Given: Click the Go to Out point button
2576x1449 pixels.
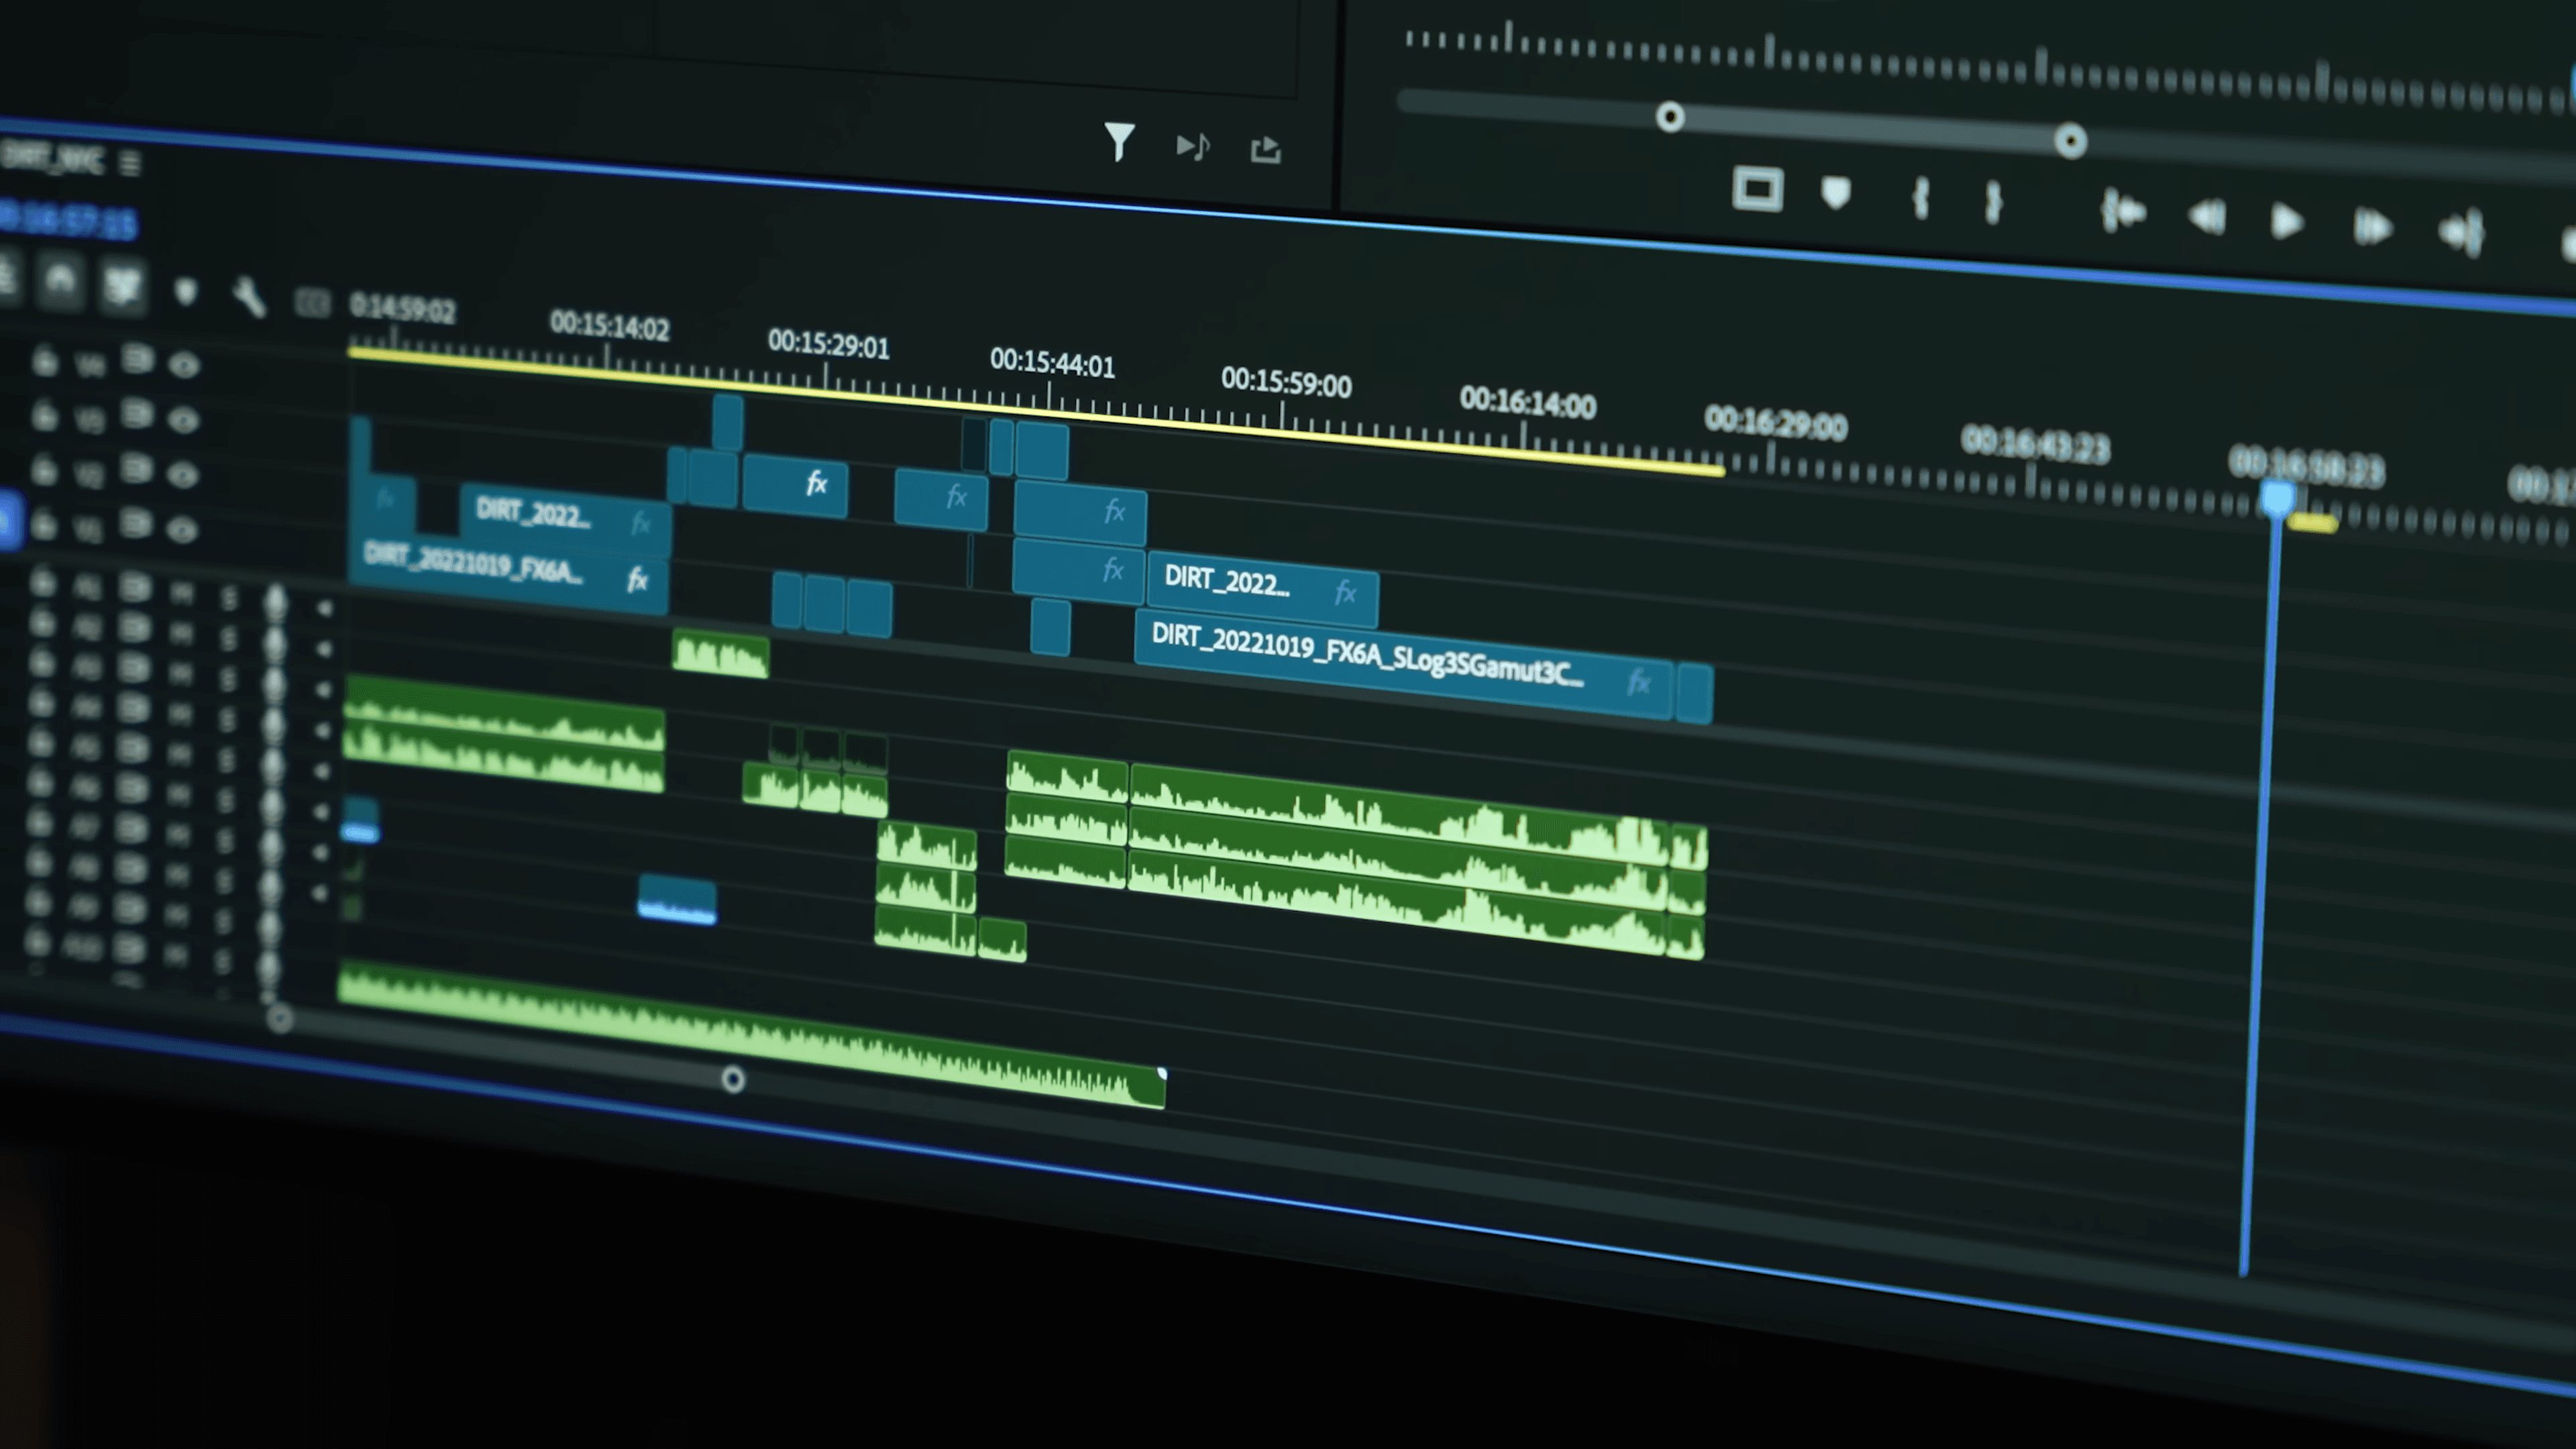Looking at the screenshot, I should 2462,233.
